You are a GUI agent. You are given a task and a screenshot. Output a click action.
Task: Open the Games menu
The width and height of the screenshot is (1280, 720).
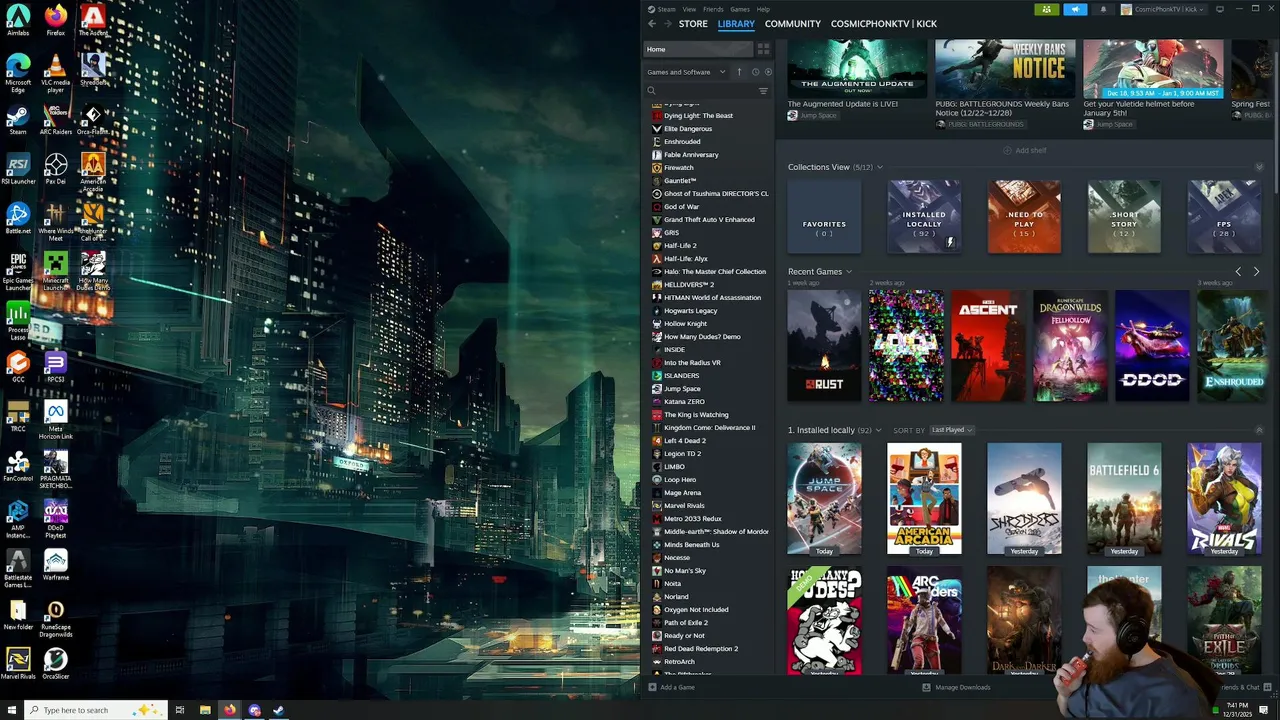[x=740, y=9]
